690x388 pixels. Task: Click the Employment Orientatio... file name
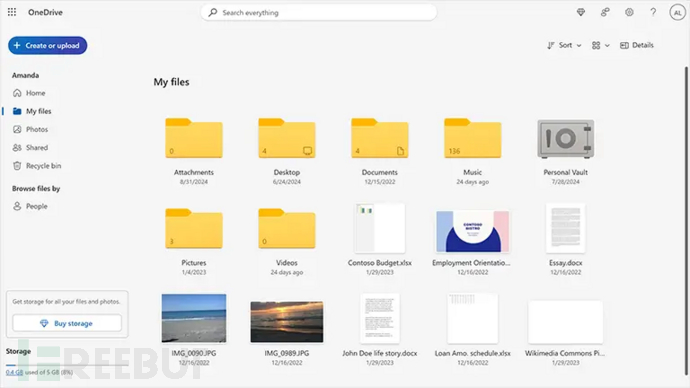tap(471, 263)
